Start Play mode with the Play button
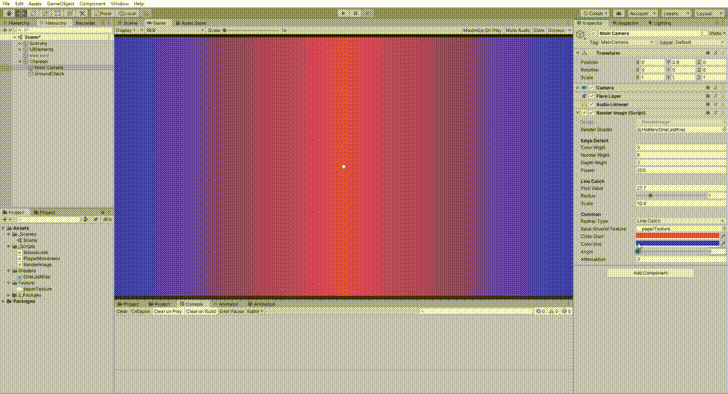This screenshot has height=394, width=728. click(x=344, y=13)
